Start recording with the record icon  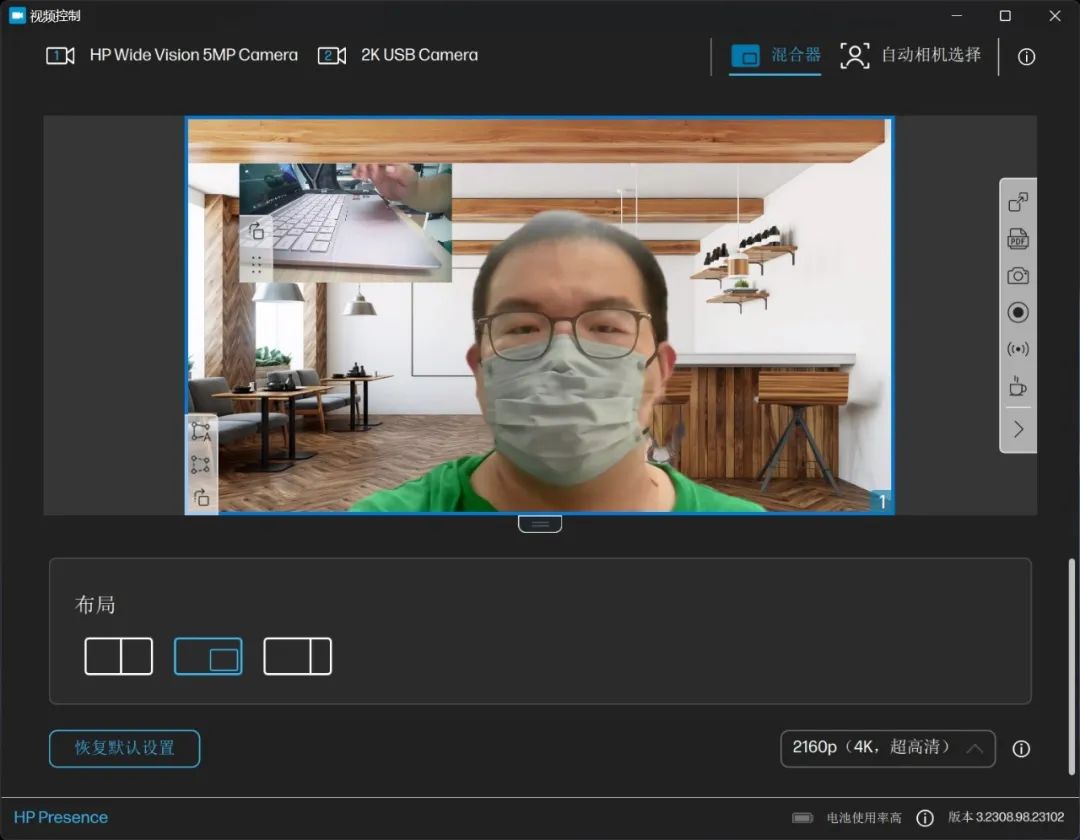[x=1018, y=313]
